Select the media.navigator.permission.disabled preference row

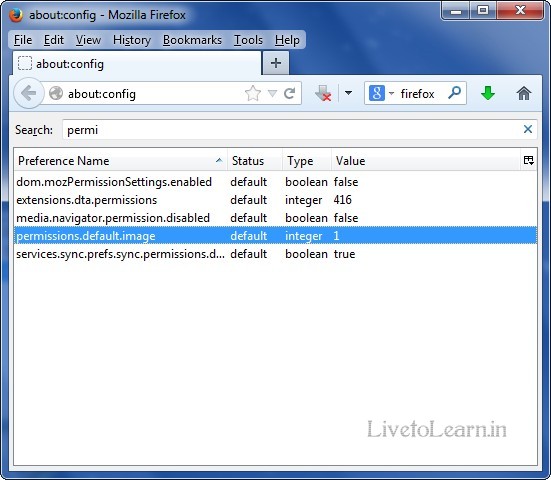point(276,218)
